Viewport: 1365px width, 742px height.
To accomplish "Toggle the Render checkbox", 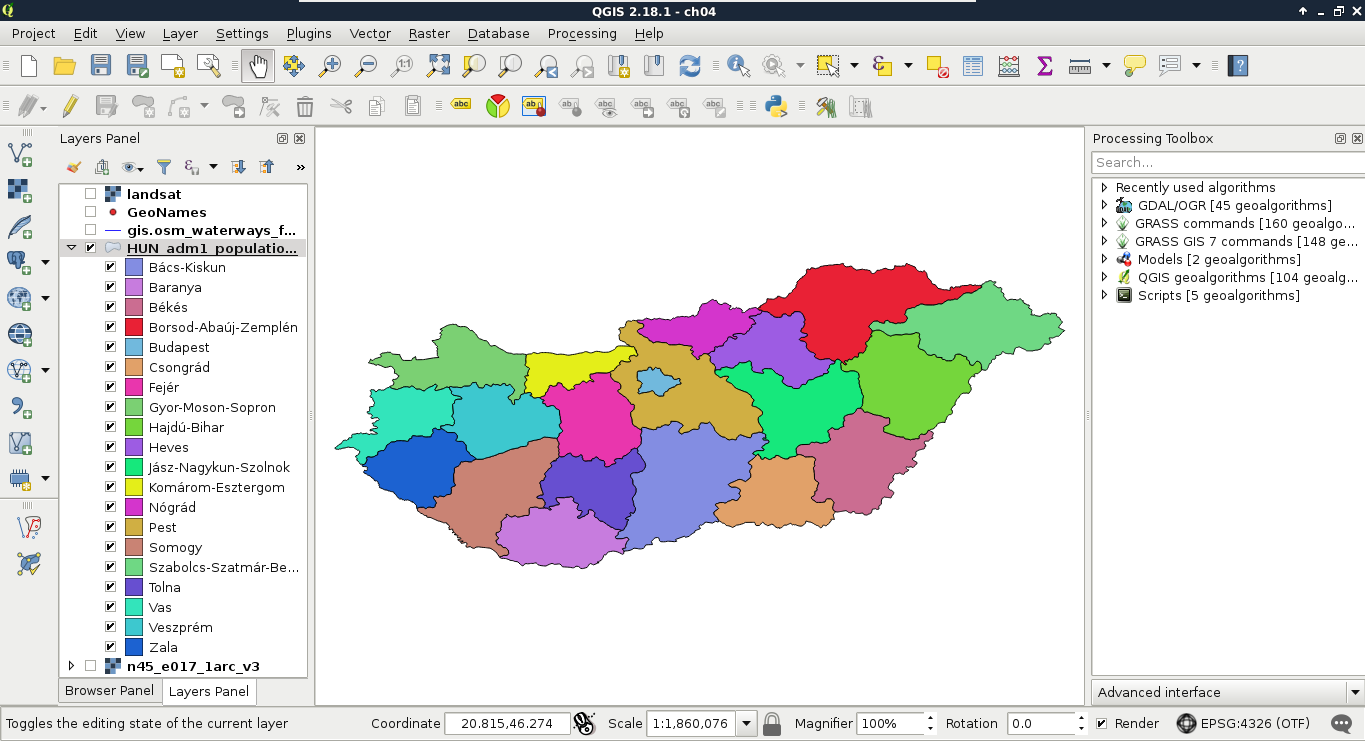I will [x=1101, y=723].
